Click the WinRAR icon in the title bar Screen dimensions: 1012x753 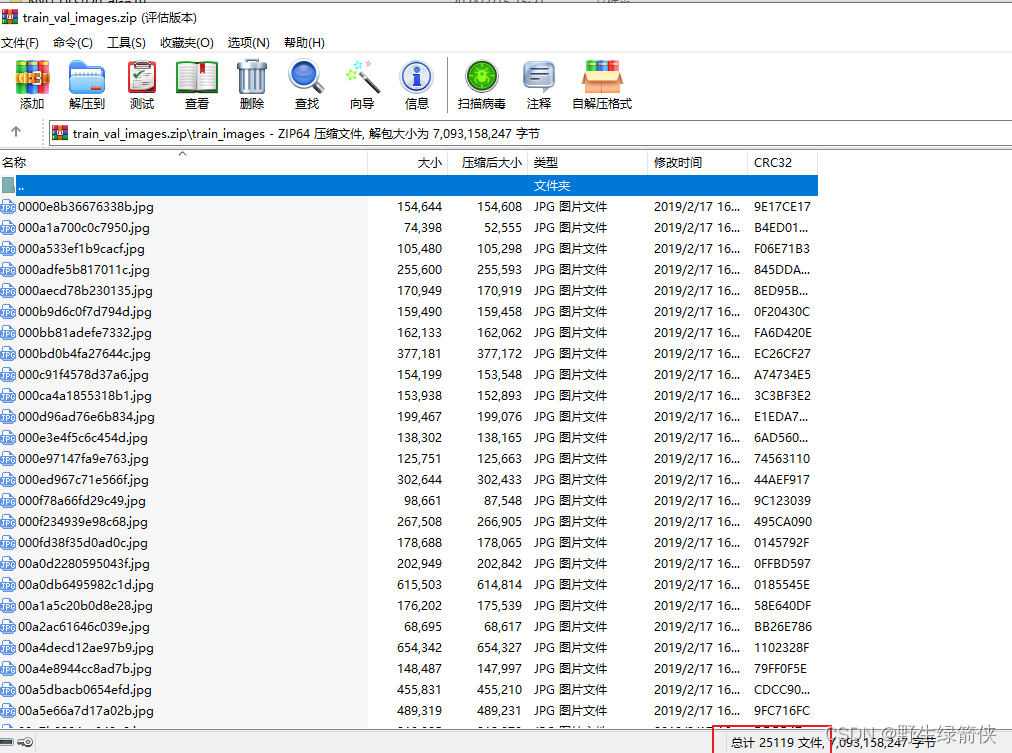pos(10,16)
